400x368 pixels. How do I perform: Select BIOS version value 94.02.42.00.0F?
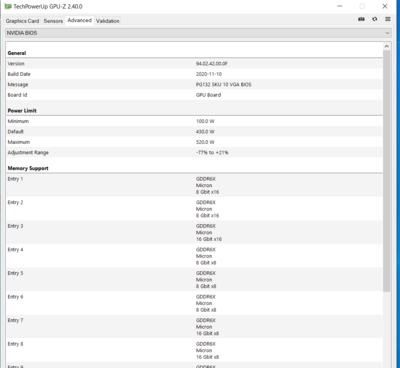pos(212,64)
